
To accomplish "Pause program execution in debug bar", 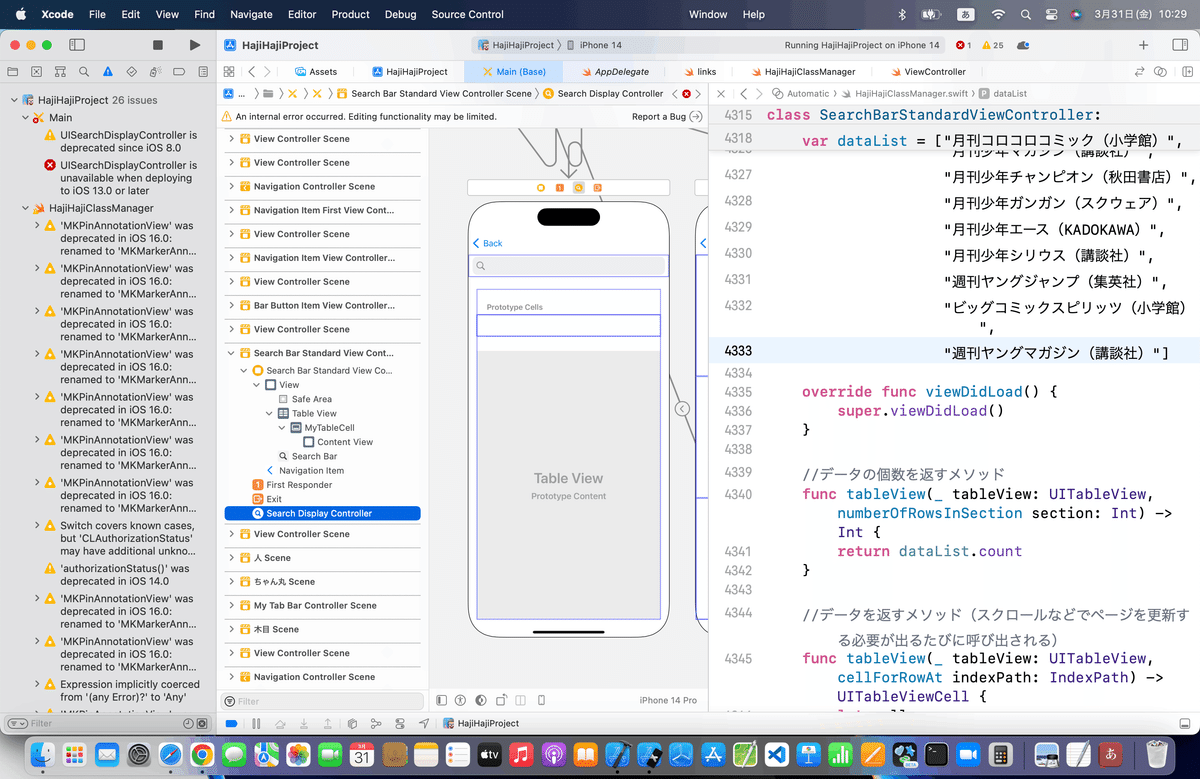I will pyautogui.click(x=256, y=723).
